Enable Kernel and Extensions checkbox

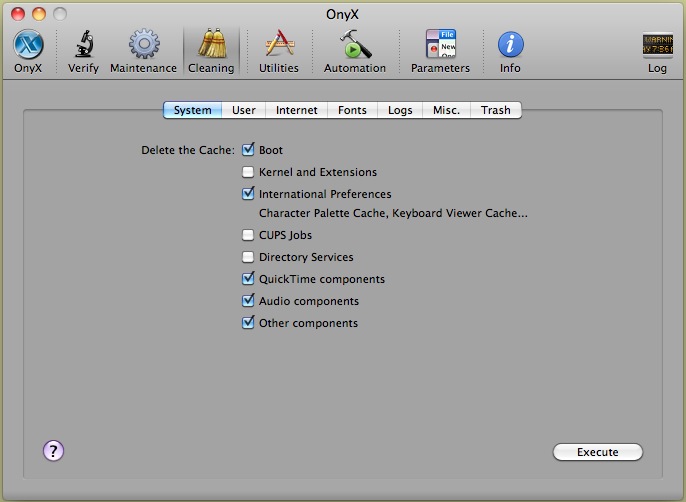pyautogui.click(x=248, y=172)
